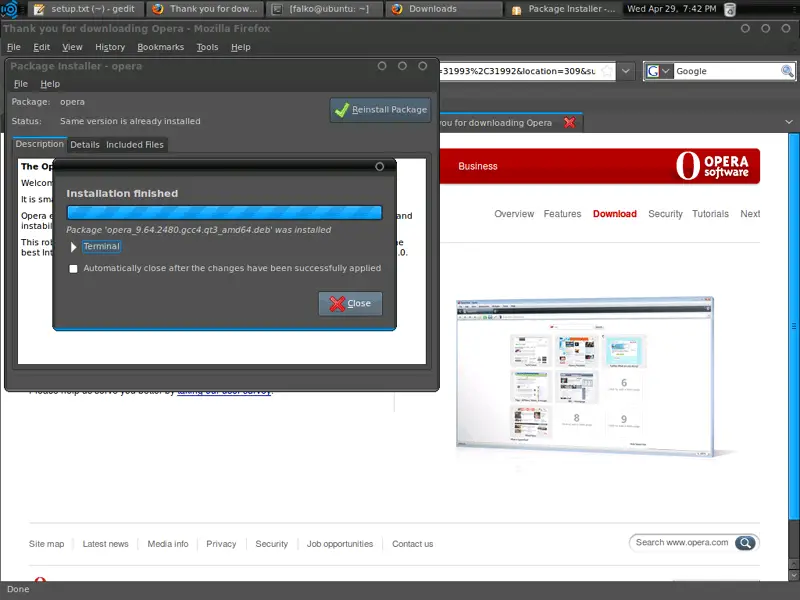This screenshot has width=800, height=600.
Task: Close the 'downloading Opera' browser tab with red X
Action: click(569, 122)
